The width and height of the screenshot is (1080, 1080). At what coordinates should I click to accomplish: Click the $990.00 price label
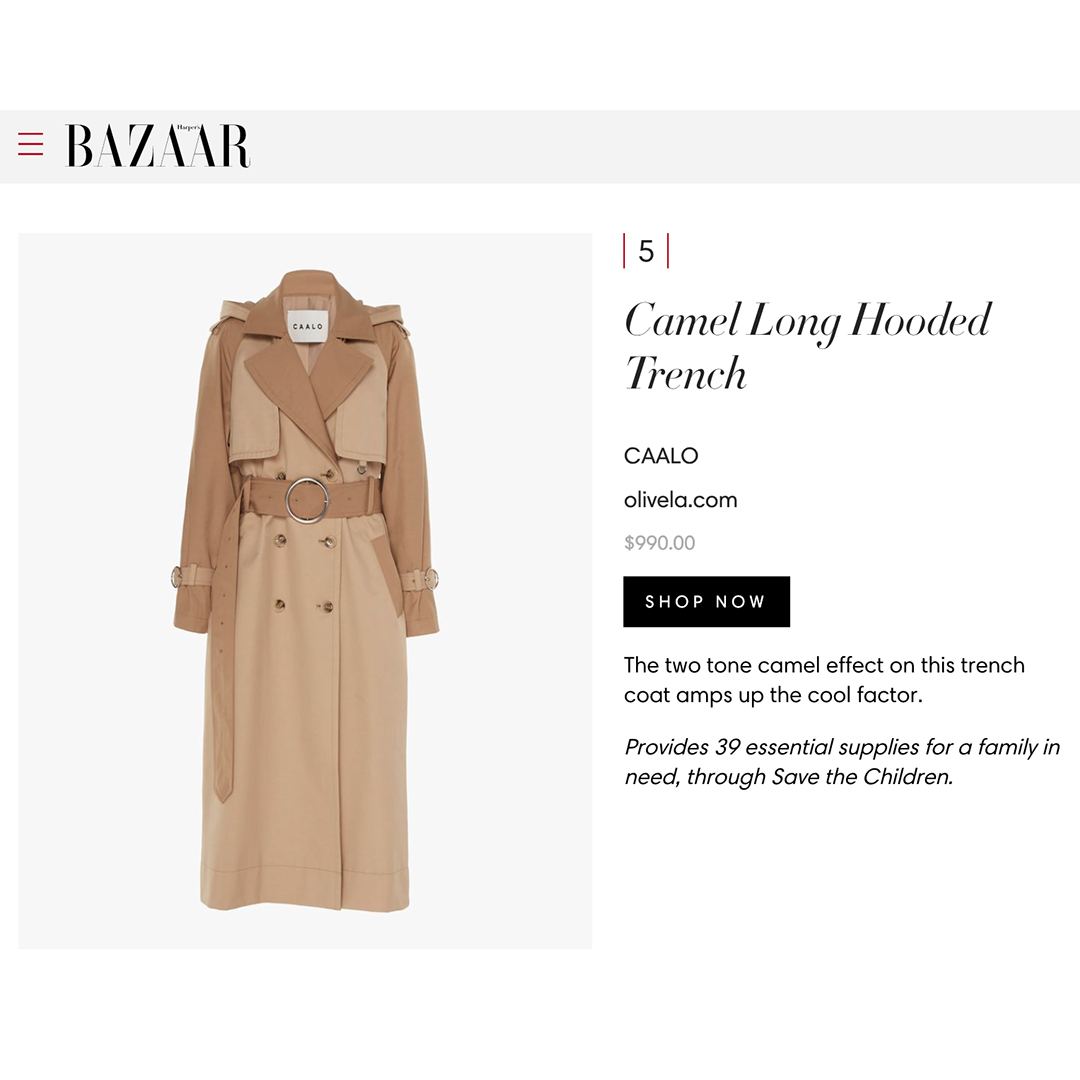659,543
